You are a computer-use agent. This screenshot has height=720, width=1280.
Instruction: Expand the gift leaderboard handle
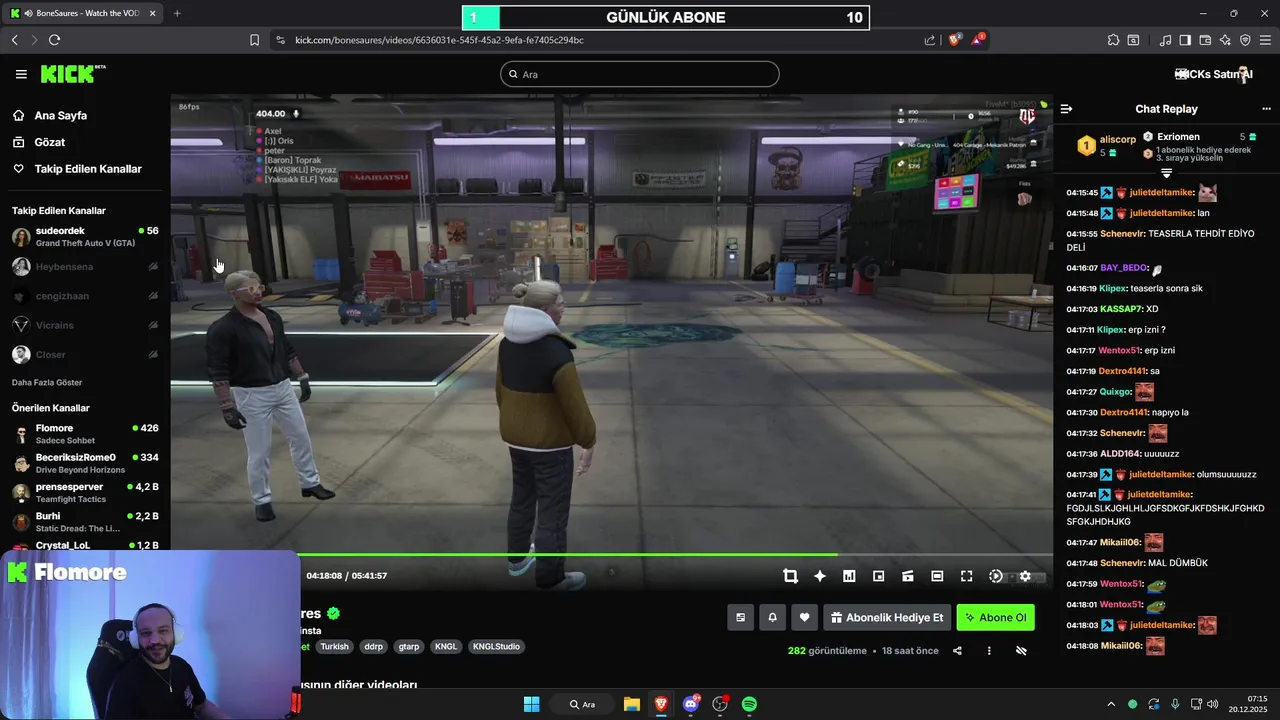tap(1166, 173)
